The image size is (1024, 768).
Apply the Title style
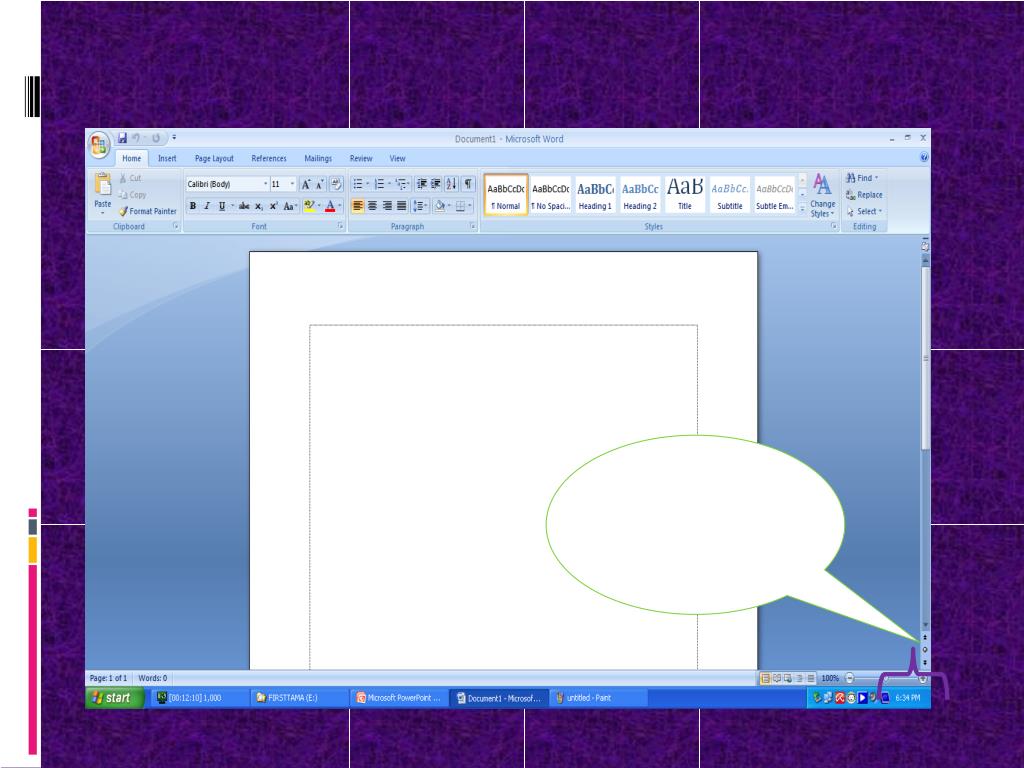[684, 195]
